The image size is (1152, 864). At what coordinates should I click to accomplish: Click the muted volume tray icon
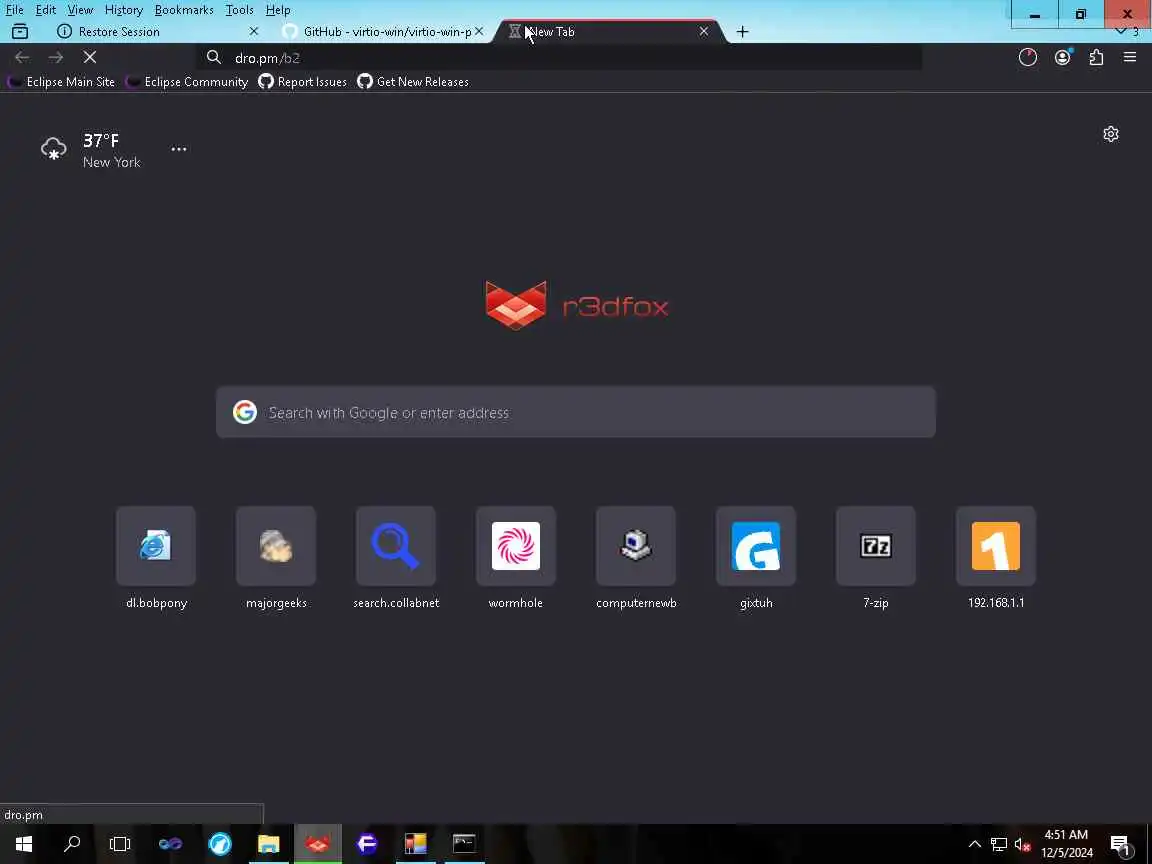[x=1022, y=844]
